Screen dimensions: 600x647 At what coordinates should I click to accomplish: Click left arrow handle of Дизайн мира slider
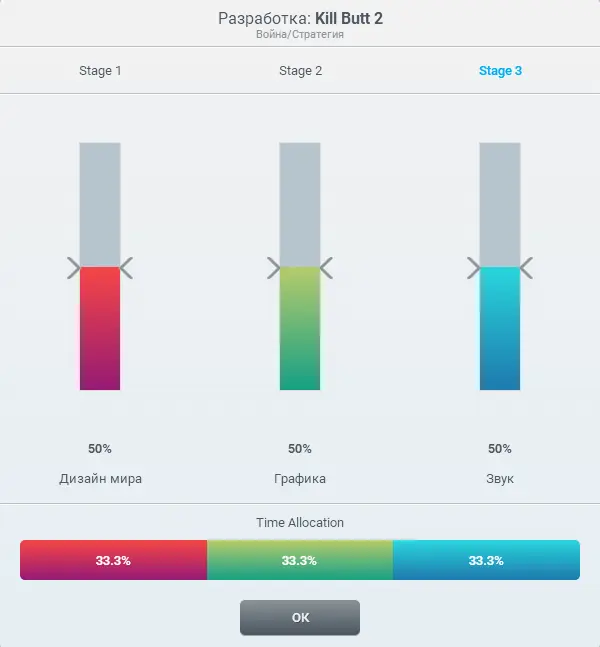tap(73, 268)
